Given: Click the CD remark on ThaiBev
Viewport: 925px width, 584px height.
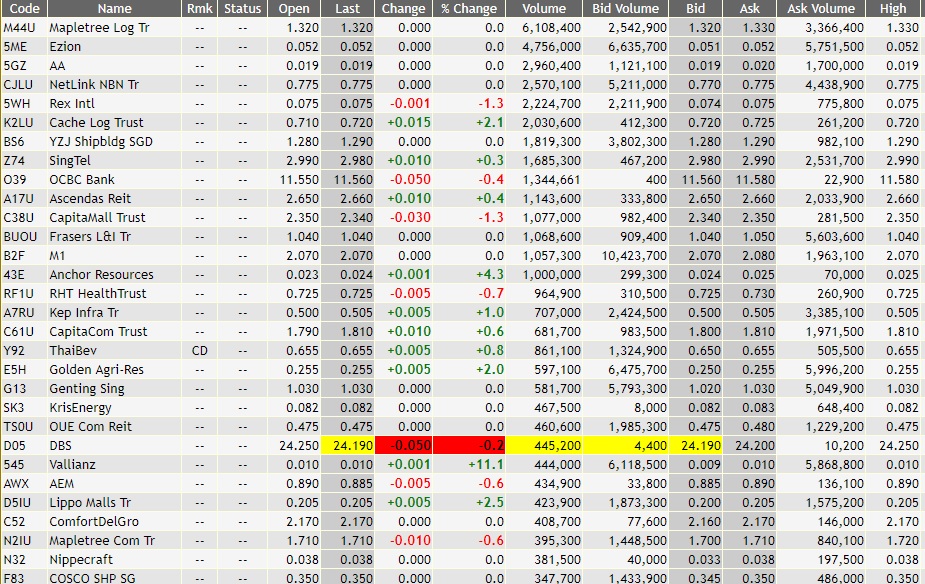Looking at the screenshot, I should tap(197, 351).
